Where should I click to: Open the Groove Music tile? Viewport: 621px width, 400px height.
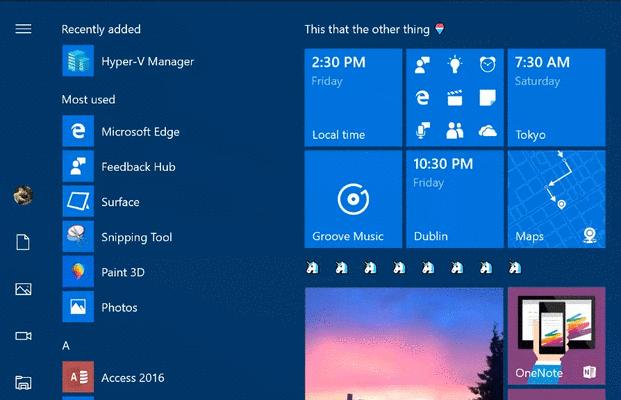(353, 199)
